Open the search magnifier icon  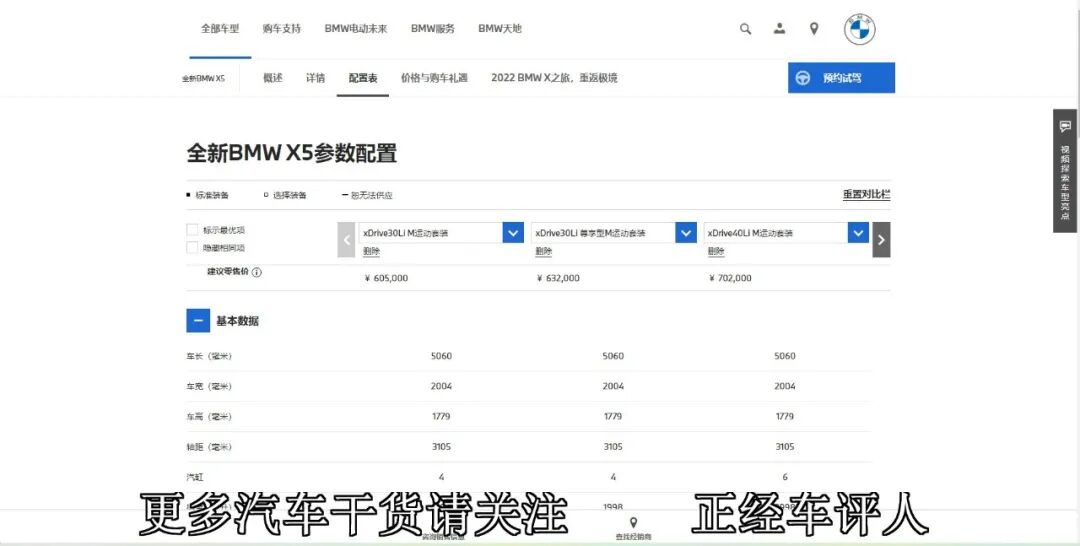click(745, 29)
